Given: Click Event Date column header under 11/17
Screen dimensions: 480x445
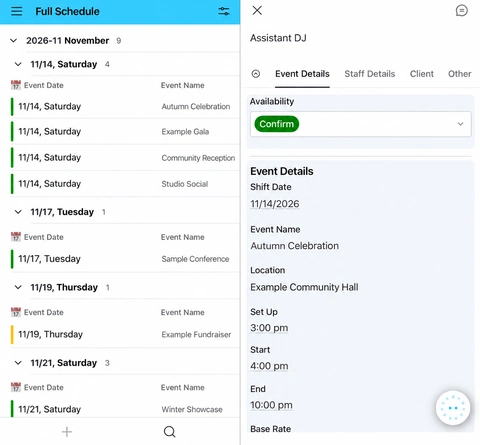Looking at the screenshot, I should (44, 237).
